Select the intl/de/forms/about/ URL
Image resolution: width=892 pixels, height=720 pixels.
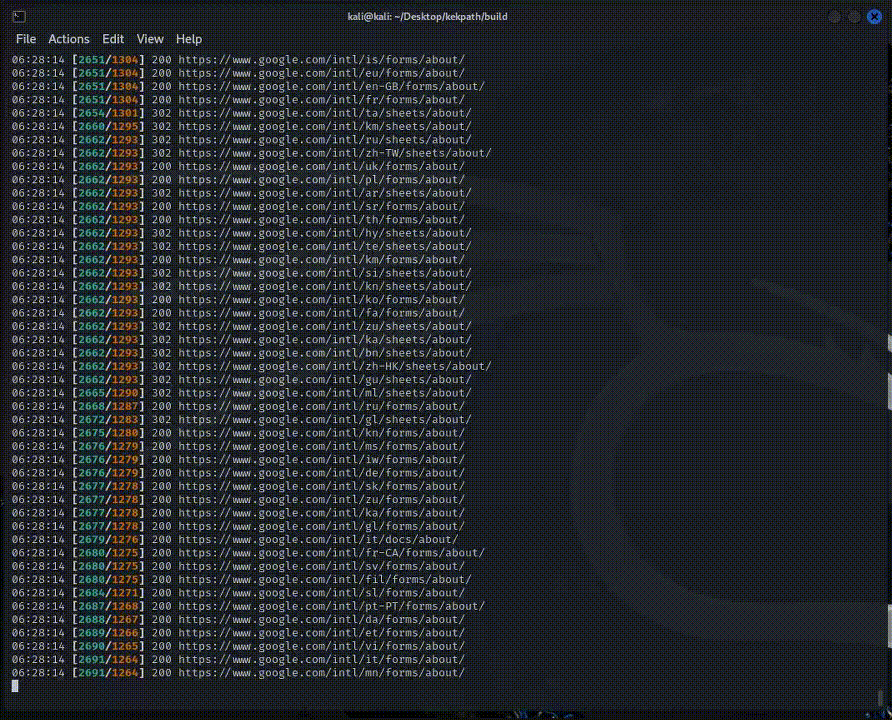click(x=321, y=473)
